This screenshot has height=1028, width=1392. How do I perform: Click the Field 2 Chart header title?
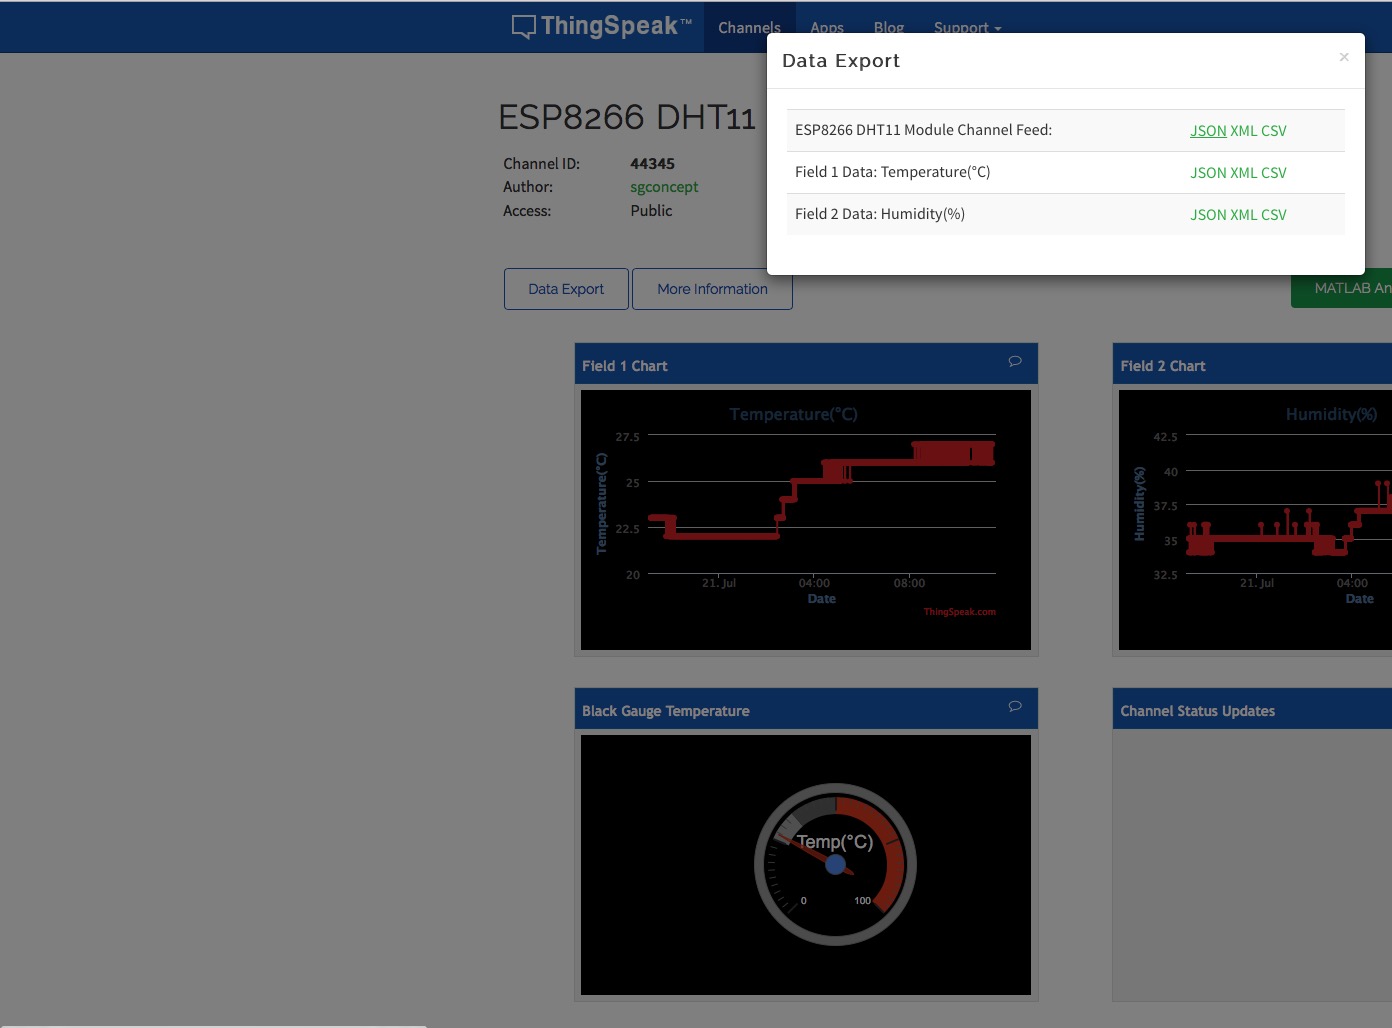click(x=1163, y=366)
